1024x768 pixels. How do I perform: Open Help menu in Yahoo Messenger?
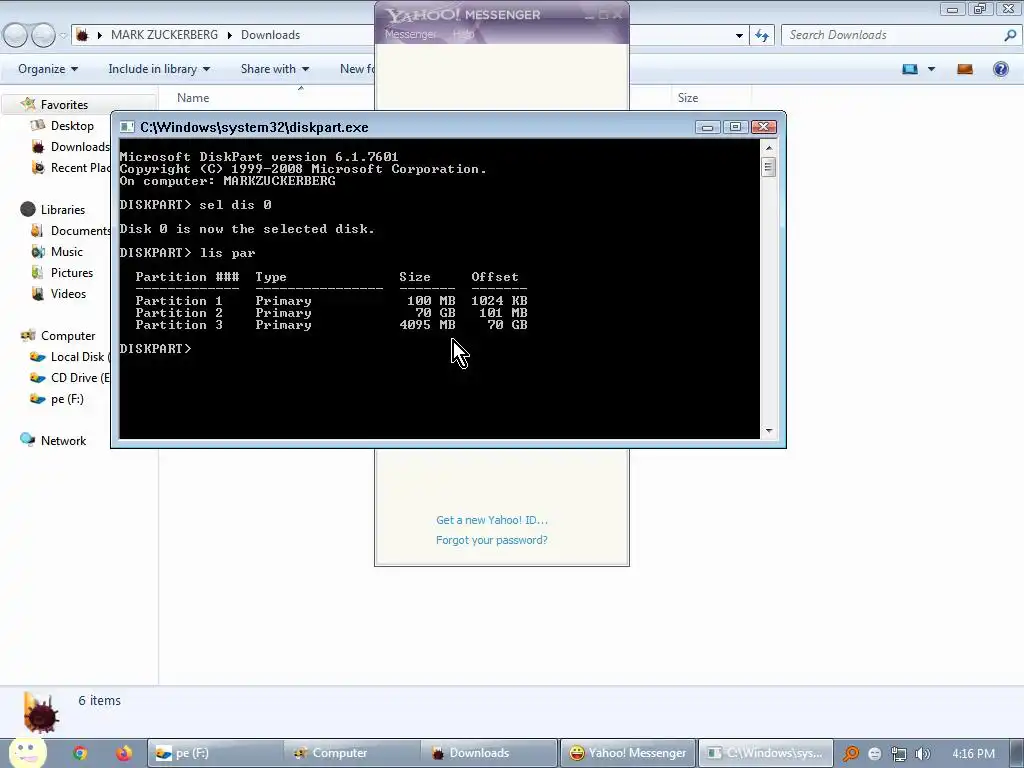point(463,34)
